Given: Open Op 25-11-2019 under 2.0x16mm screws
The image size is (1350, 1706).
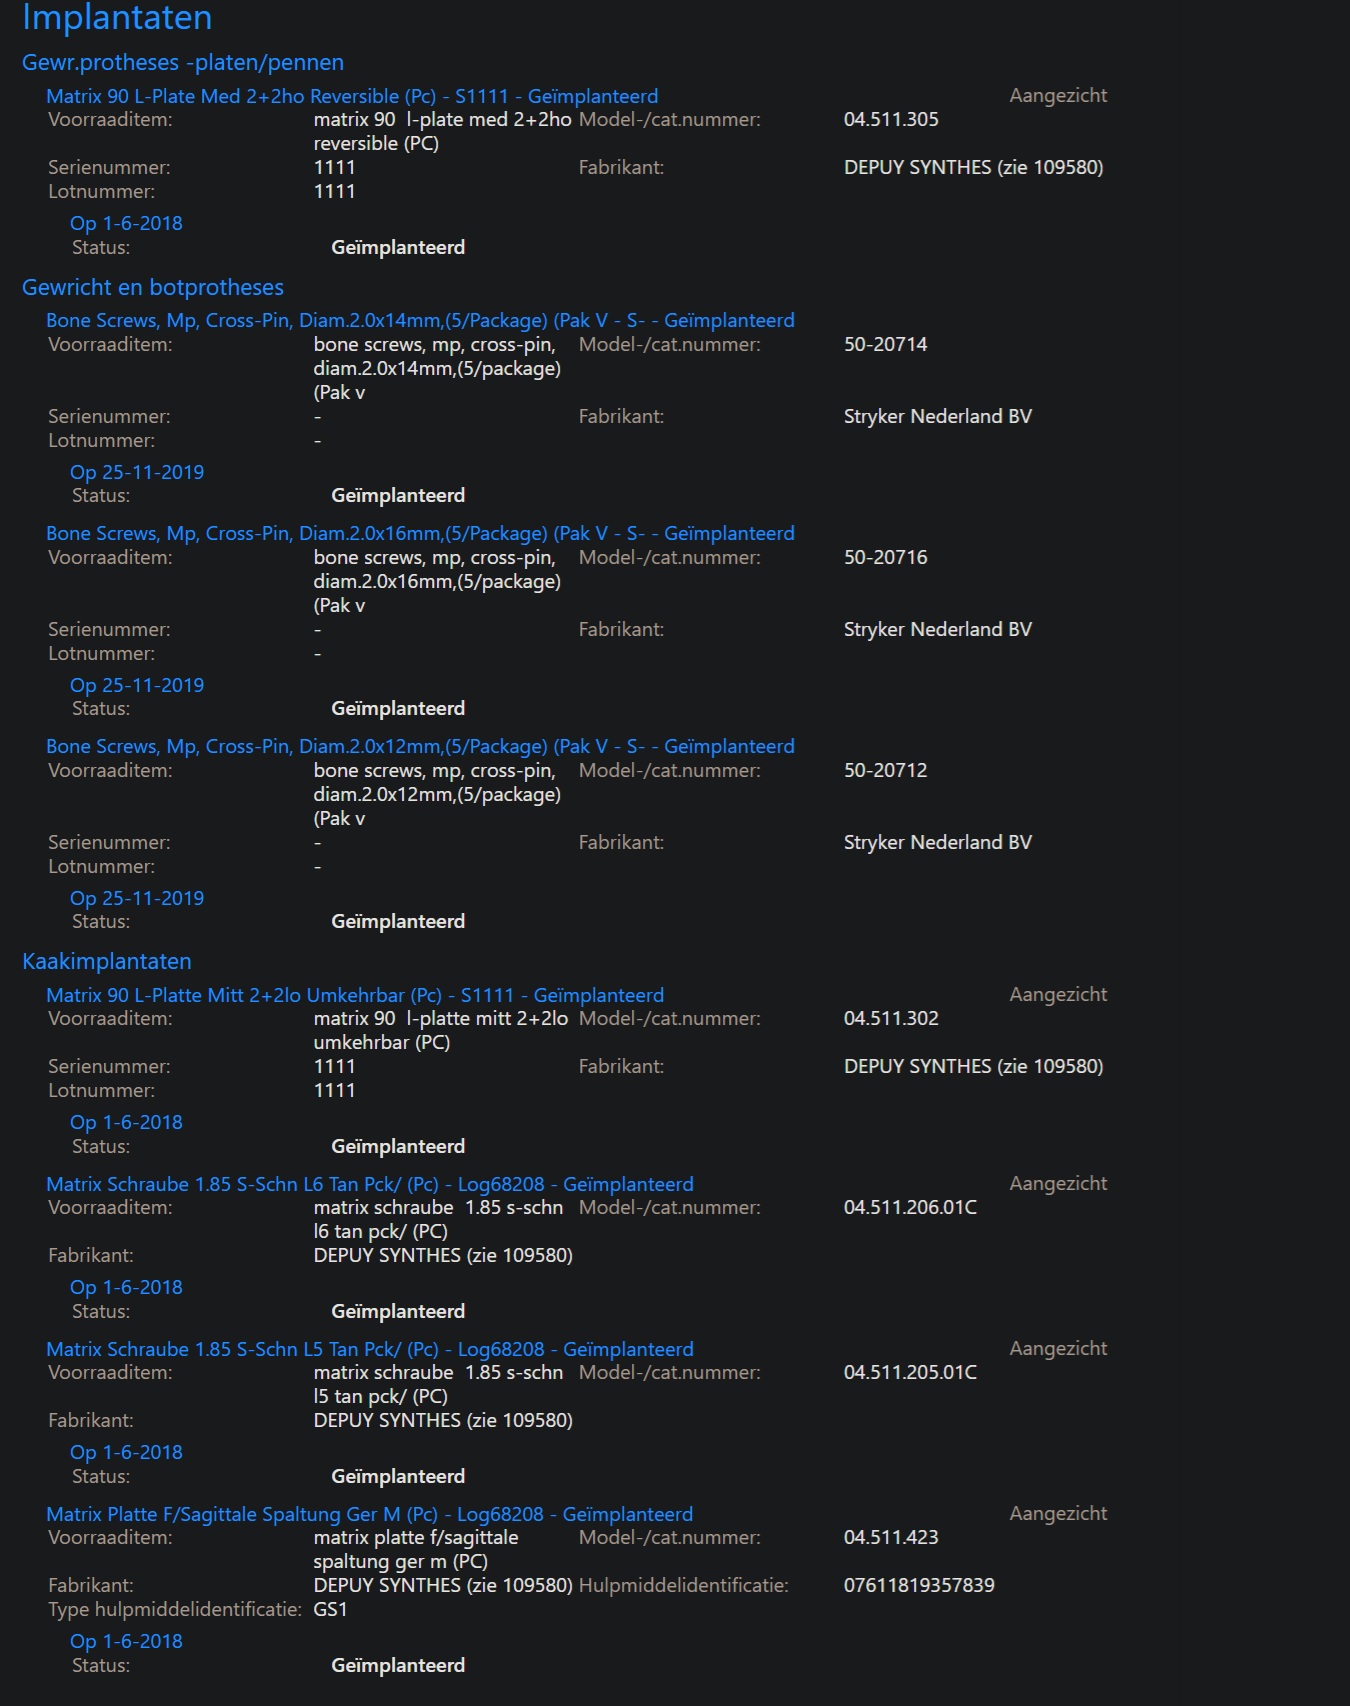Looking at the screenshot, I should 137,685.
